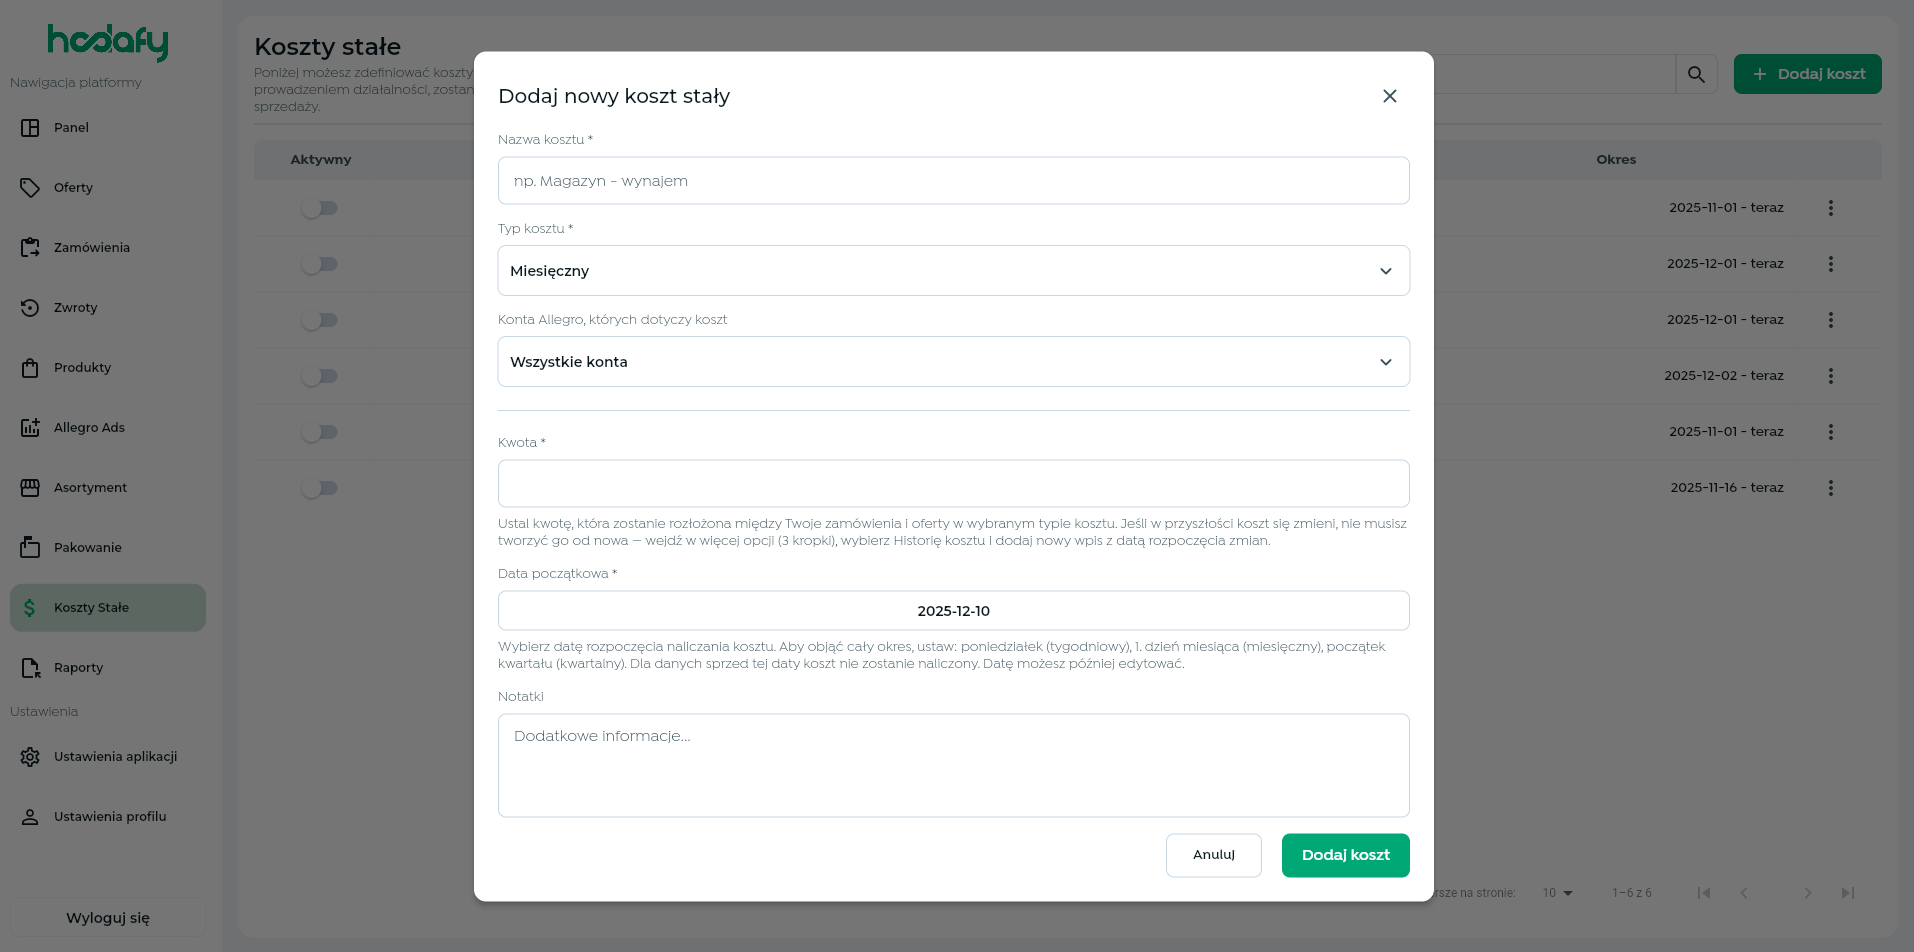The height and width of the screenshot is (952, 1914).
Task: Click the Zwroty returns icon
Action: 30,308
